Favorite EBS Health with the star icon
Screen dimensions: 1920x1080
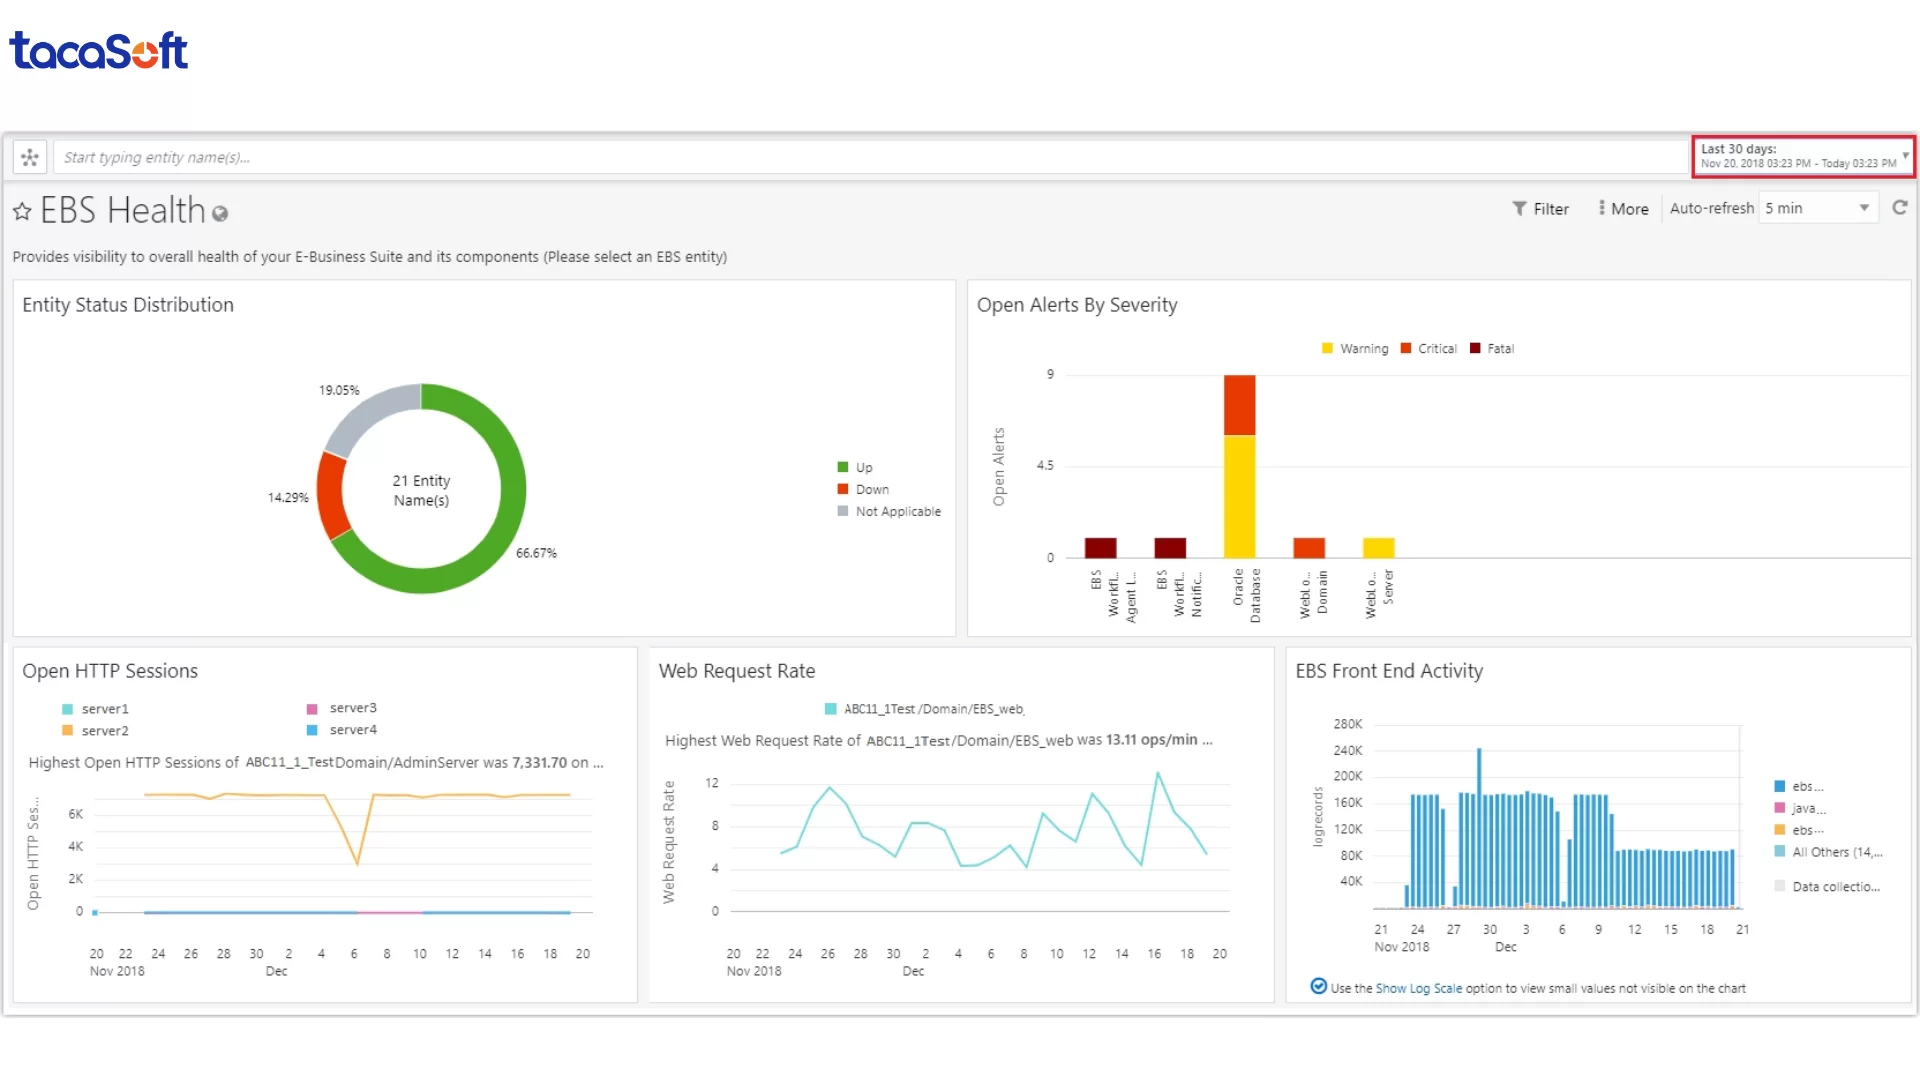coord(22,211)
